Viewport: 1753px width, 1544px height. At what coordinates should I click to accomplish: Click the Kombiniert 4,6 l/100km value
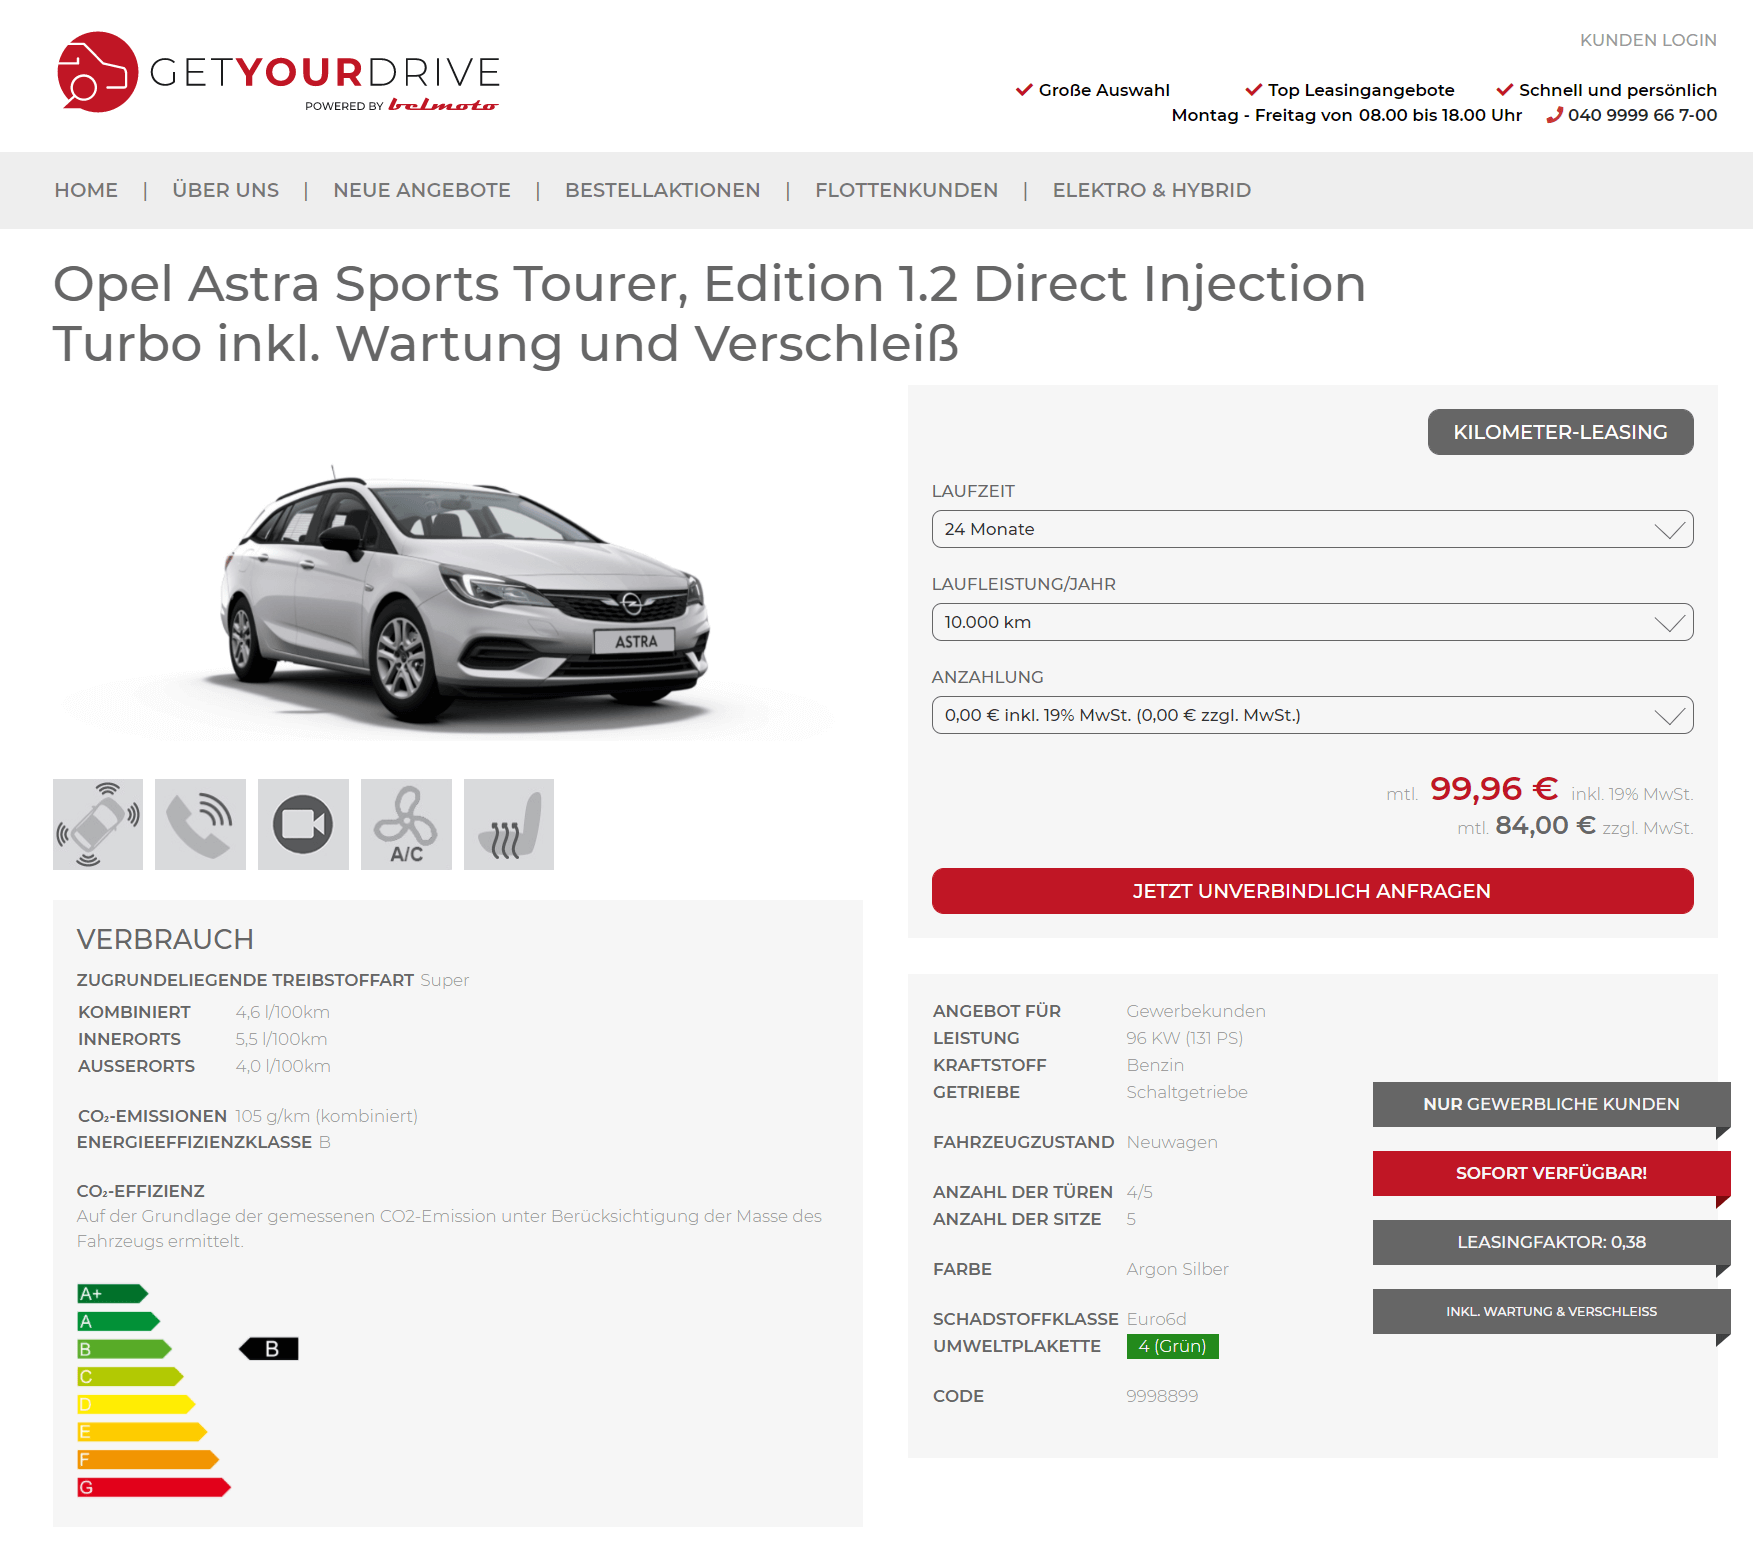[x=282, y=1012]
